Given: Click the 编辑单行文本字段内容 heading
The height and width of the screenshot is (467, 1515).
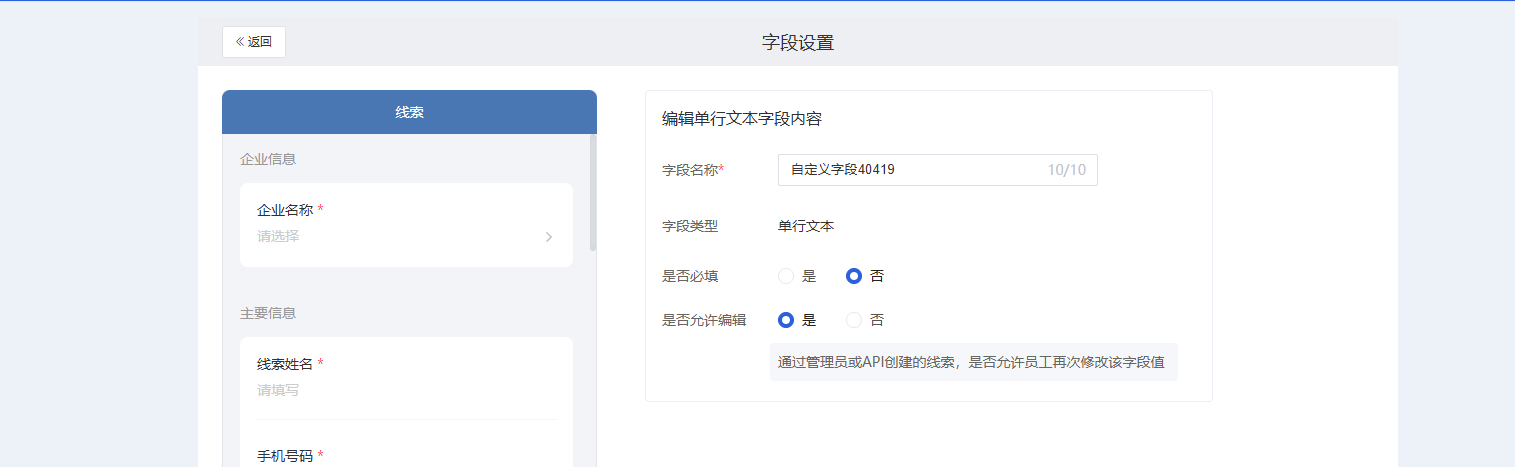Looking at the screenshot, I should click(x=742, y=119).
